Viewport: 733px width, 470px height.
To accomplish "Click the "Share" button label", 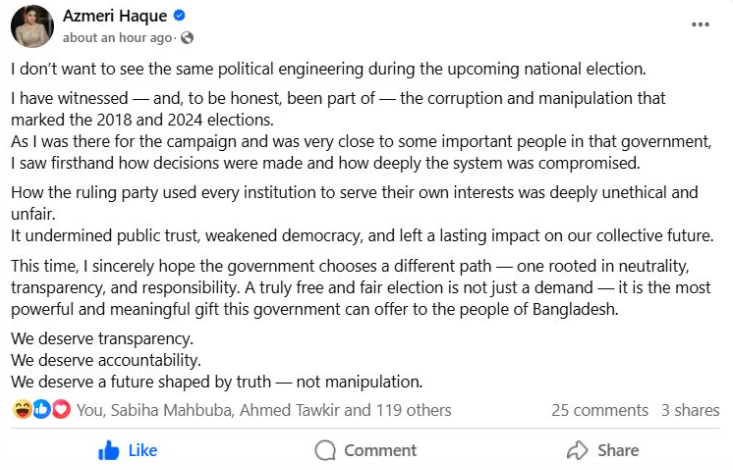I will coord(619,450).
